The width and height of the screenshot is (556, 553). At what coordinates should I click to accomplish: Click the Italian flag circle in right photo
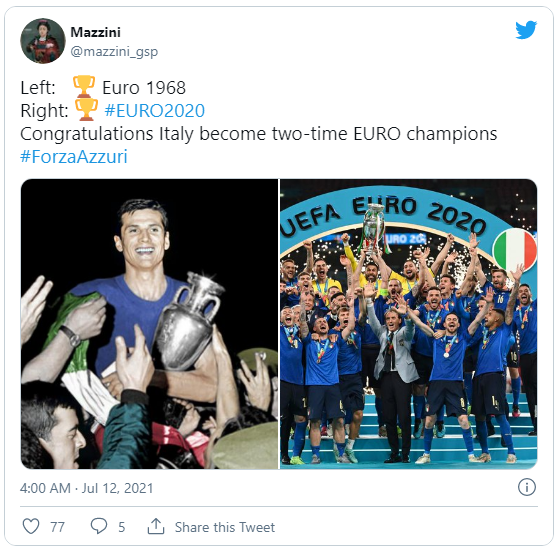[x=515, y=250]
